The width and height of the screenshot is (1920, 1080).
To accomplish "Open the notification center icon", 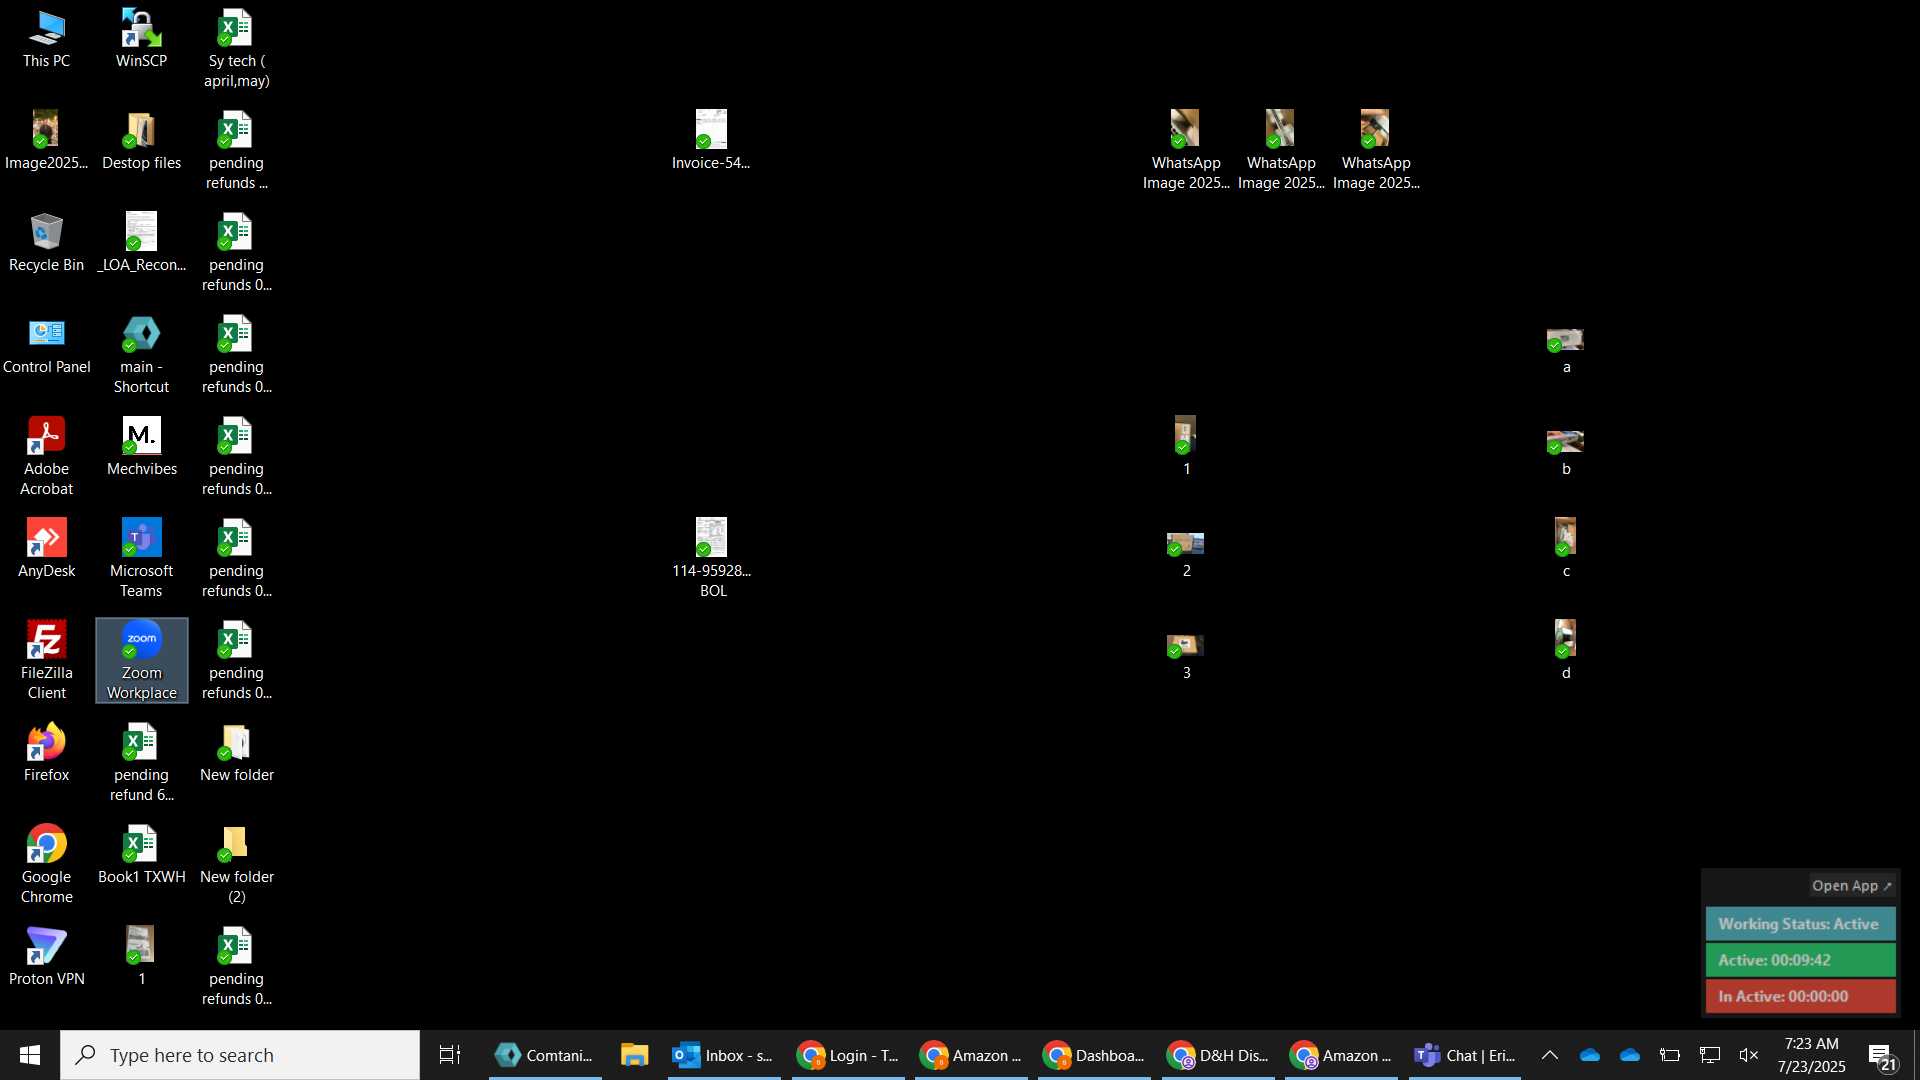I will pos(1882,1055).
